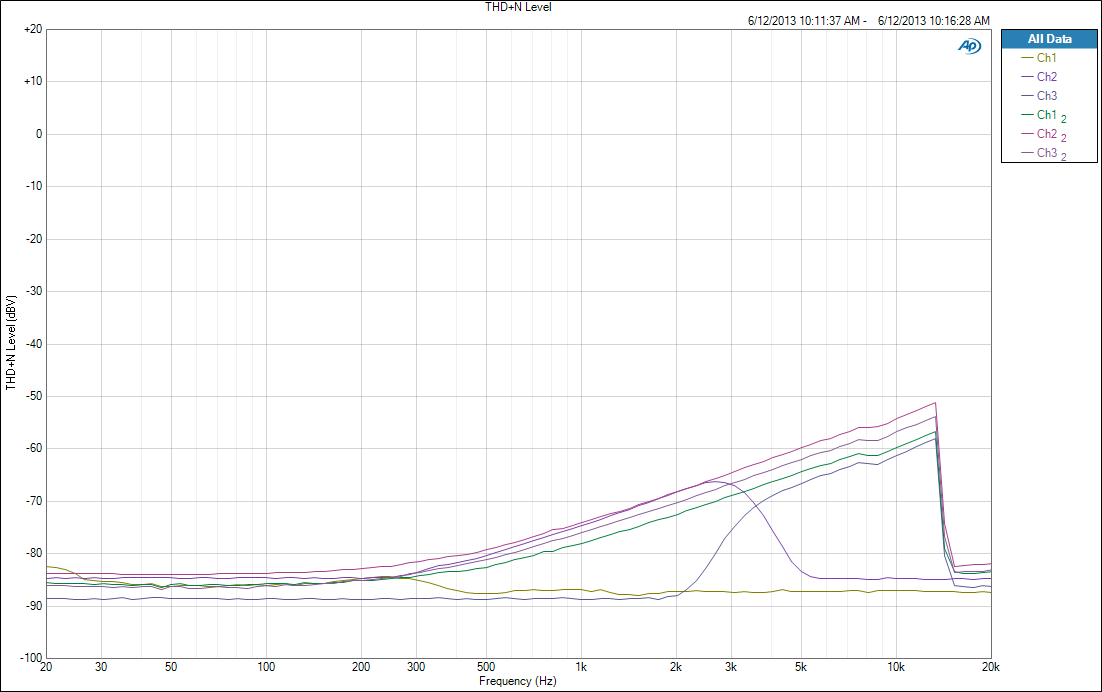Viewport: 1102px width, 692px height.
Task: Select the Ch1 legend entry in olive
Action: pos(1039,58)
